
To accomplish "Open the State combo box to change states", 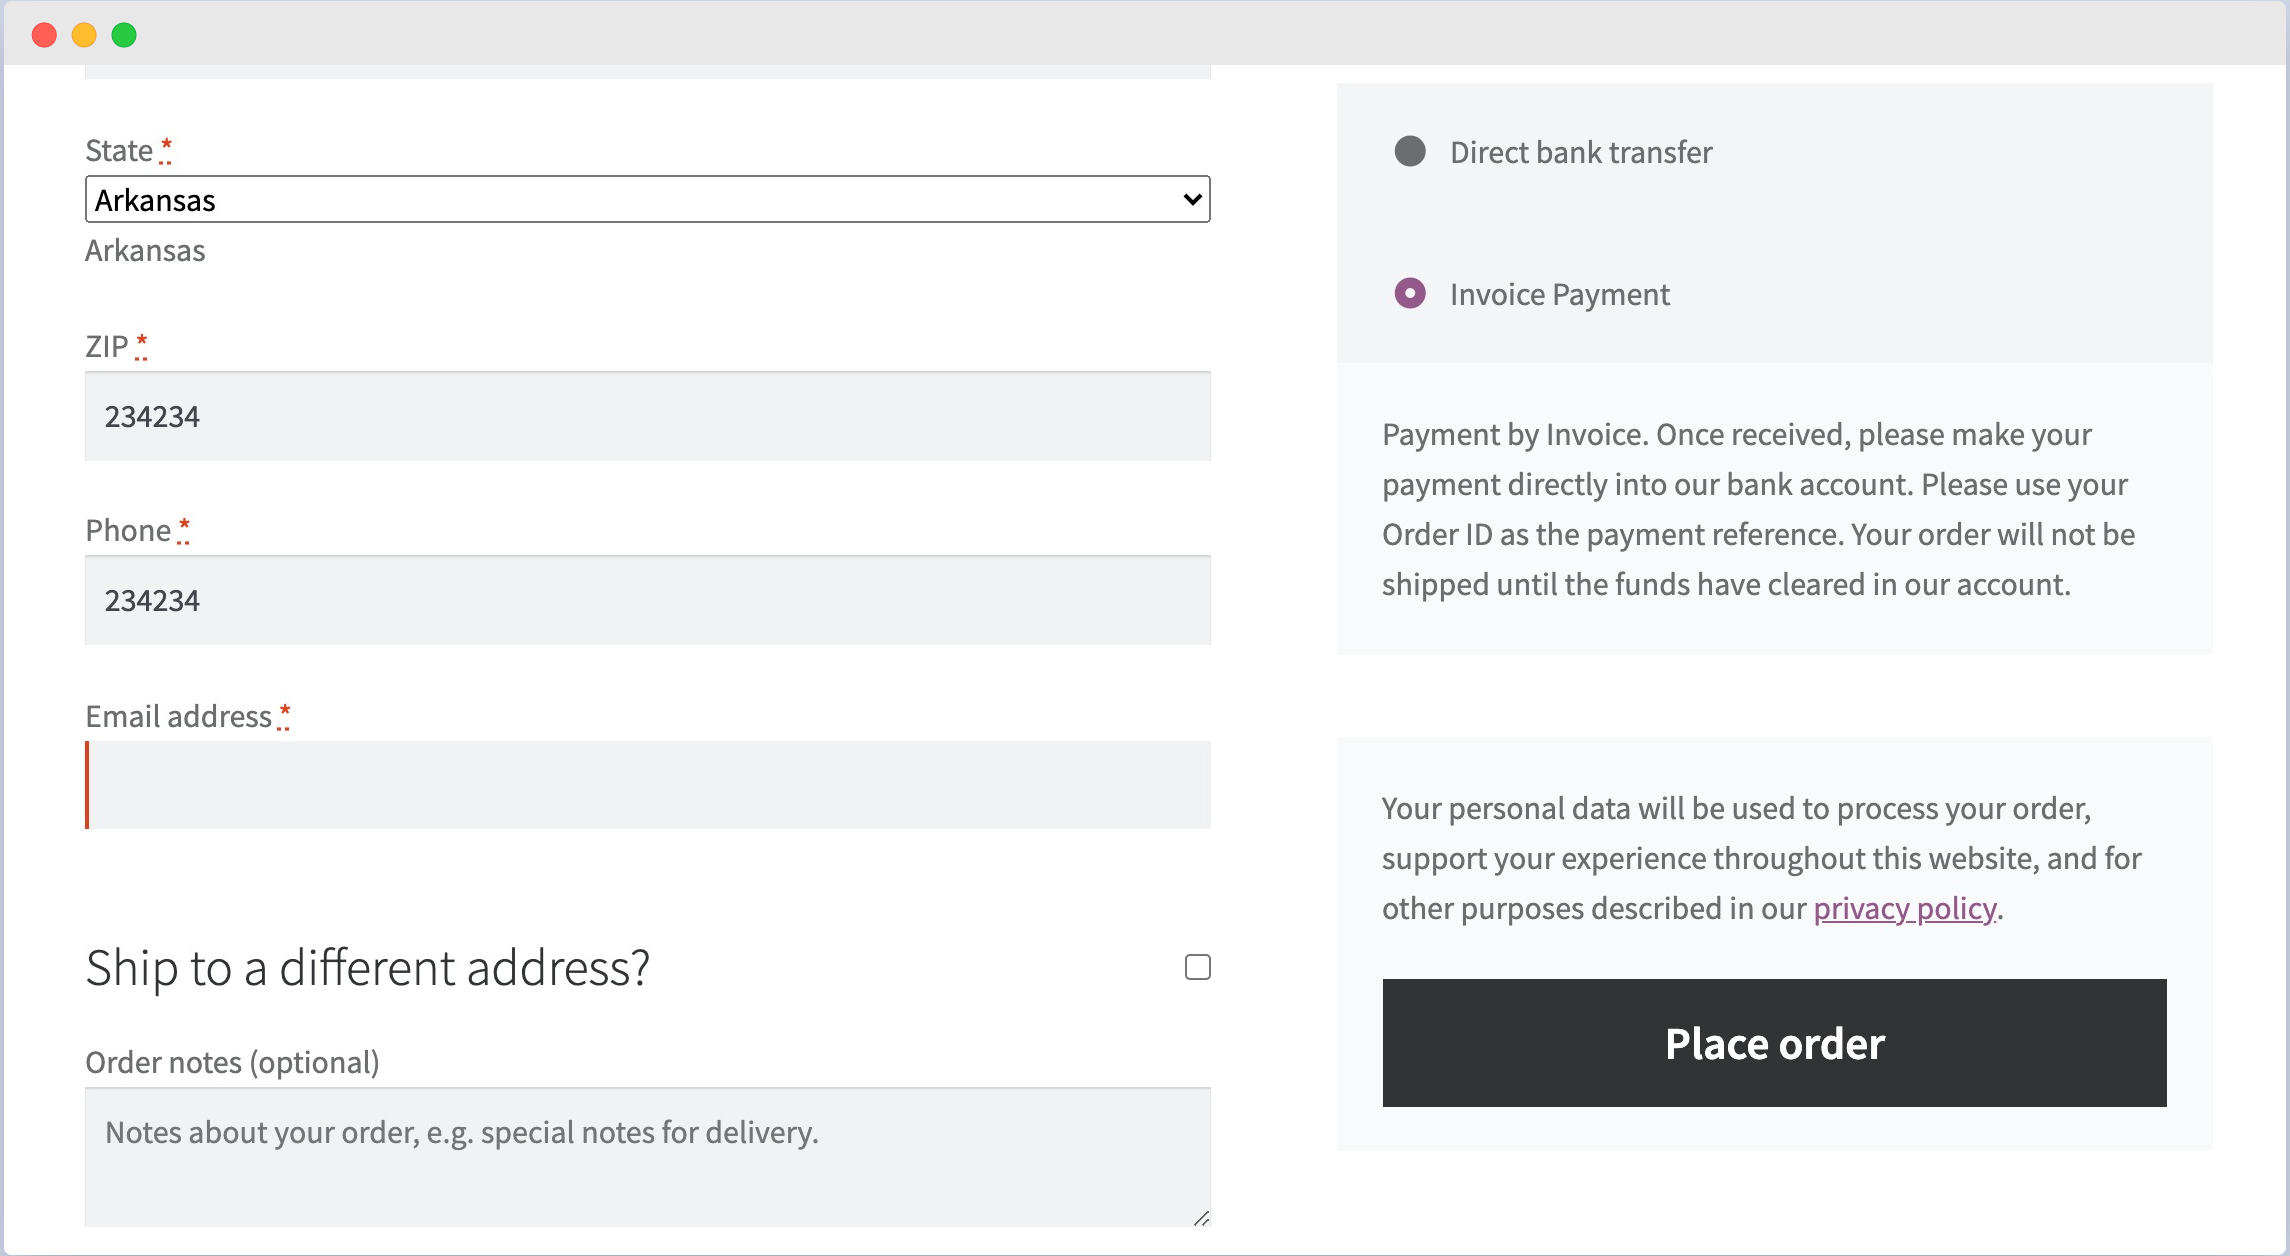I will [x=647, y=199].
